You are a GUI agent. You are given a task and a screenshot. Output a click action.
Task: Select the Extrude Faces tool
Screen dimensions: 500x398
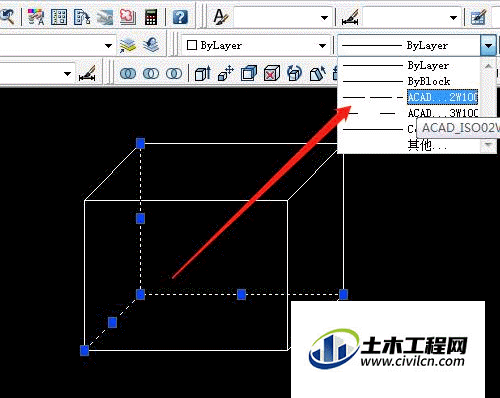click(x=203, y=73)
